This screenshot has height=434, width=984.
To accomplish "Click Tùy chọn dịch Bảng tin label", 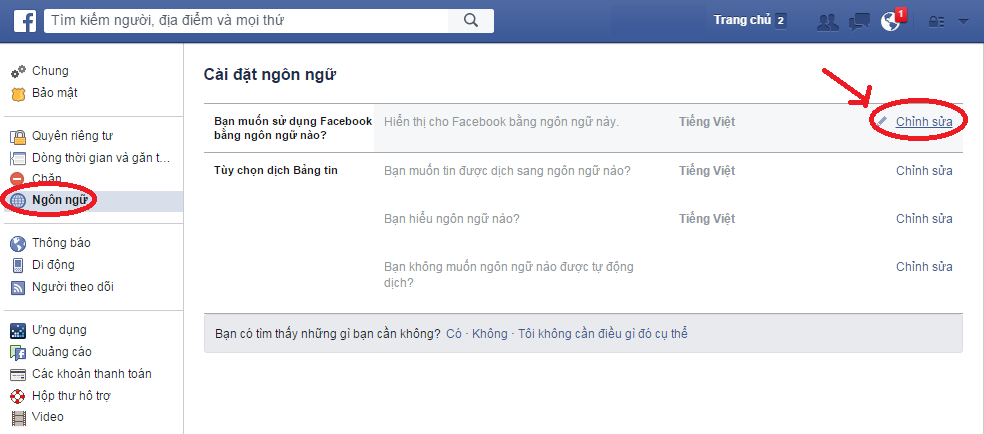I will click(275, 171).
